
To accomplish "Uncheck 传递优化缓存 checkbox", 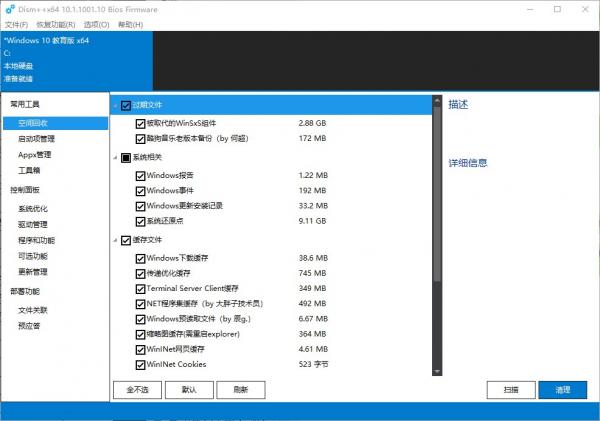I will click(140, 274).
